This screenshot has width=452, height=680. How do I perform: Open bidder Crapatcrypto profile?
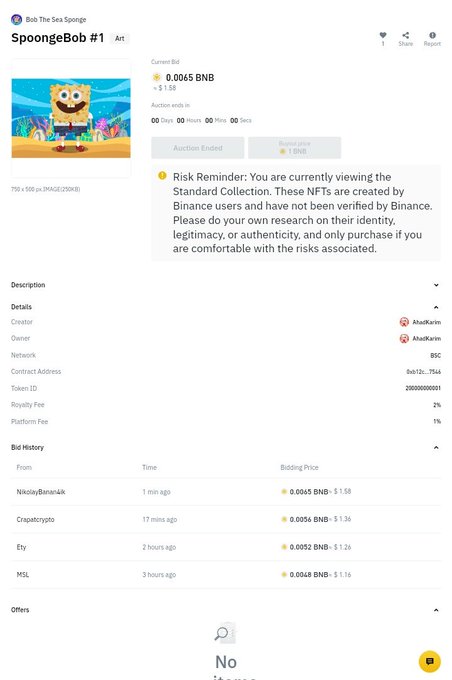pos(36,520)
